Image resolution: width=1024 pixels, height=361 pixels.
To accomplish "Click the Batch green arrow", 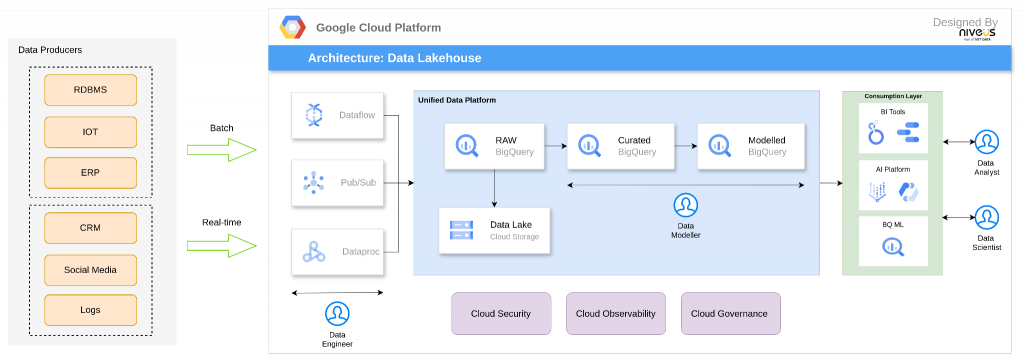I will (221, 150).
